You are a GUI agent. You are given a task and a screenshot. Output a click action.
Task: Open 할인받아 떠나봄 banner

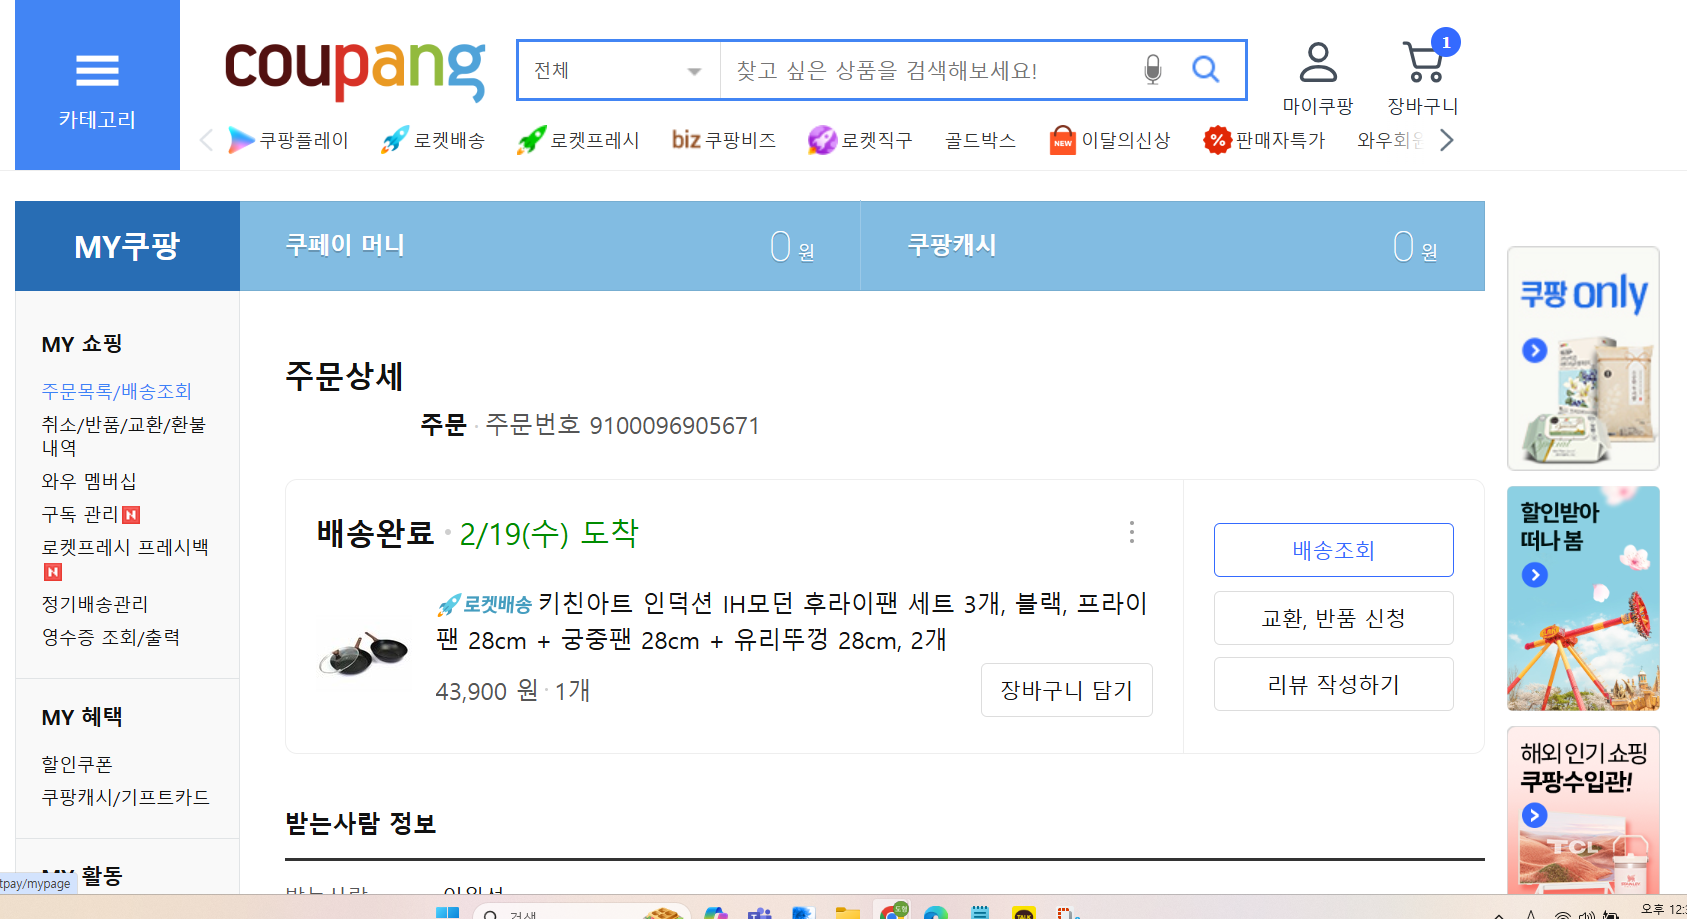click(x=1583, y=598)
